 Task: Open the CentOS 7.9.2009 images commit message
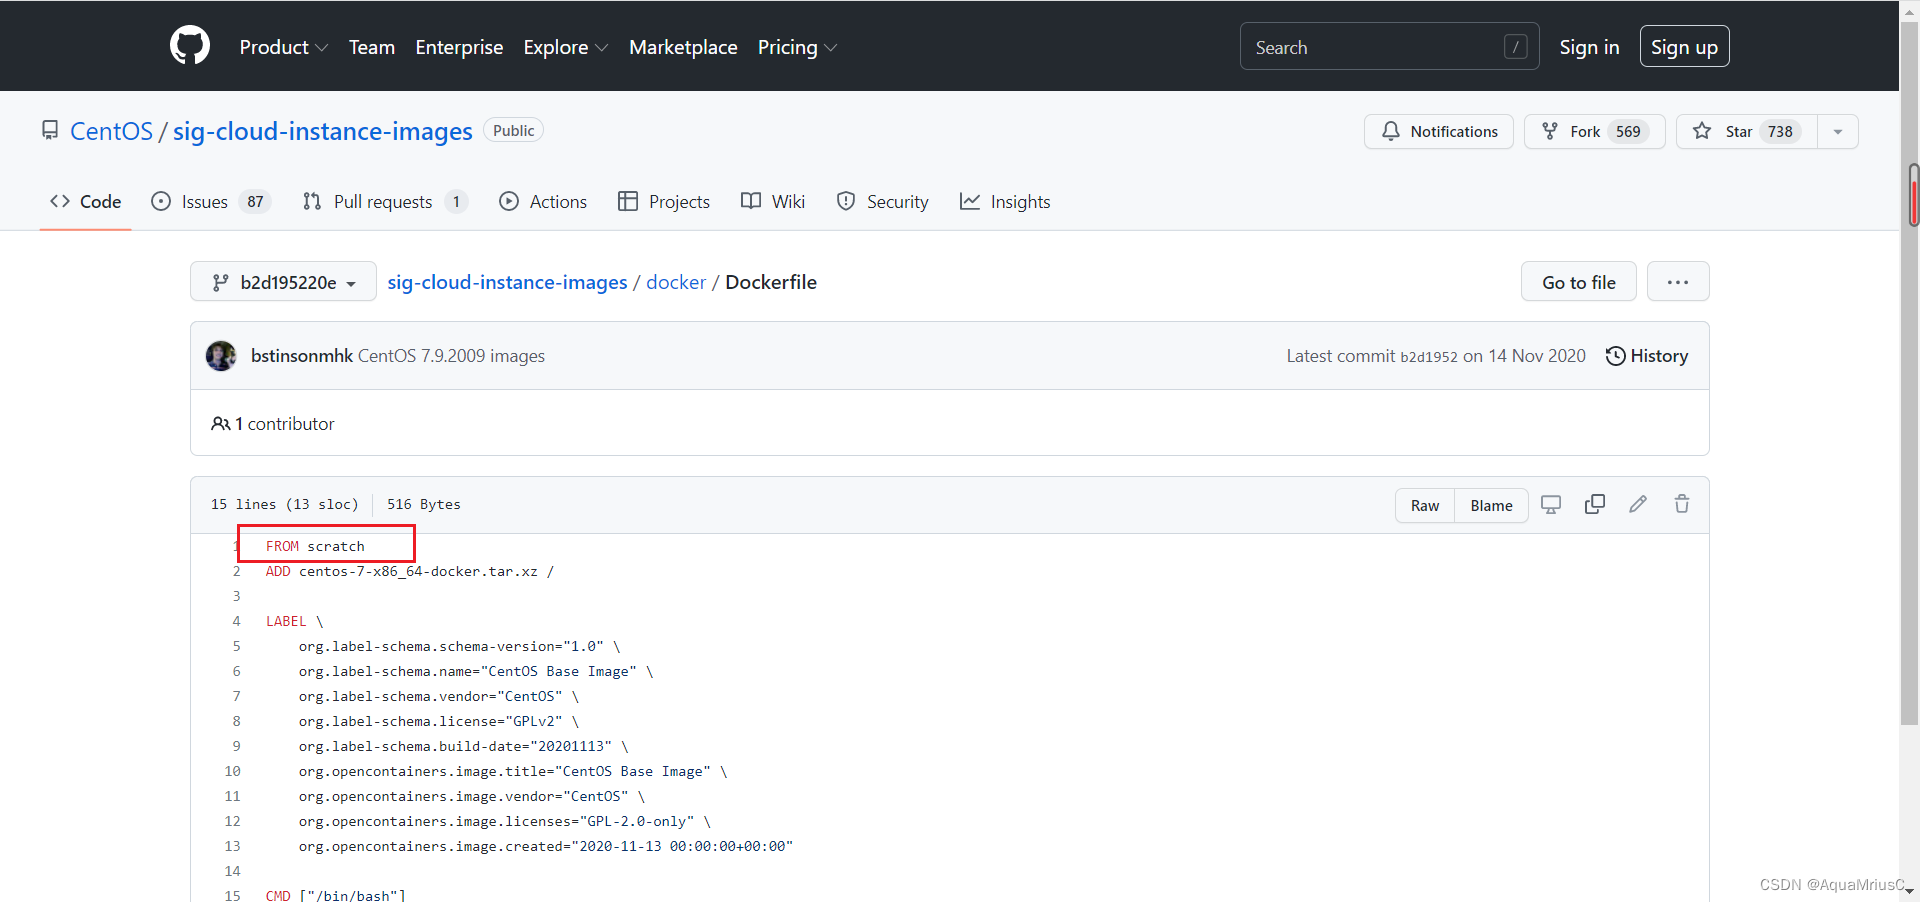tap(451, 356)
